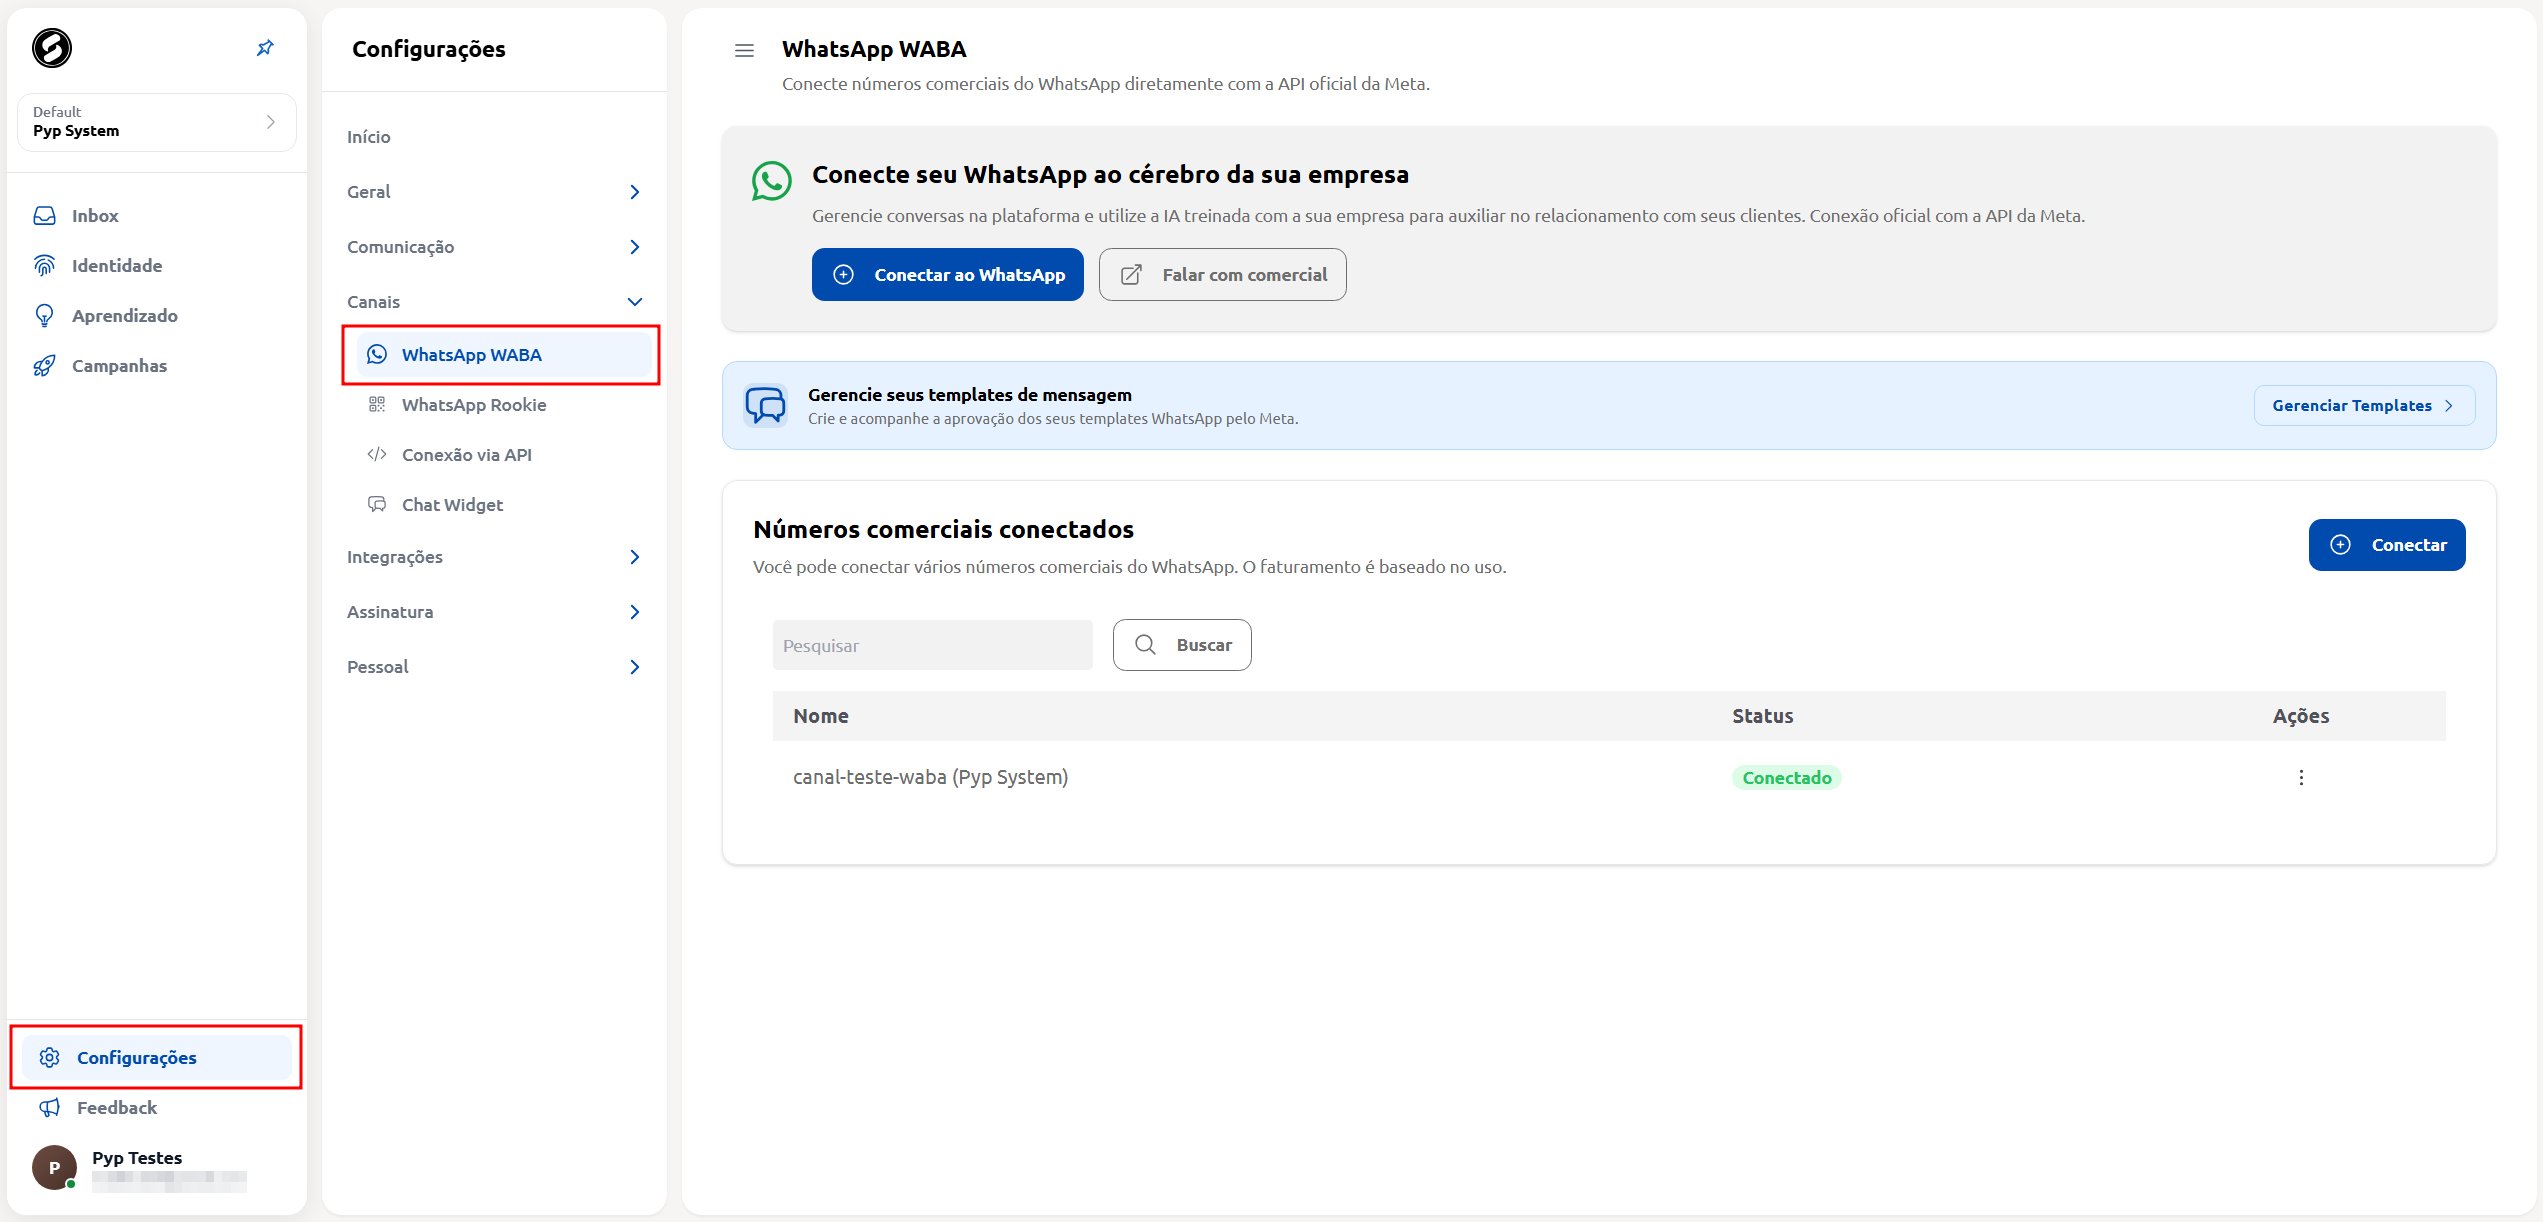Expand the Assinatura settings group
This screenshot has height=1222, width=2543.
[x=494, y=612]
